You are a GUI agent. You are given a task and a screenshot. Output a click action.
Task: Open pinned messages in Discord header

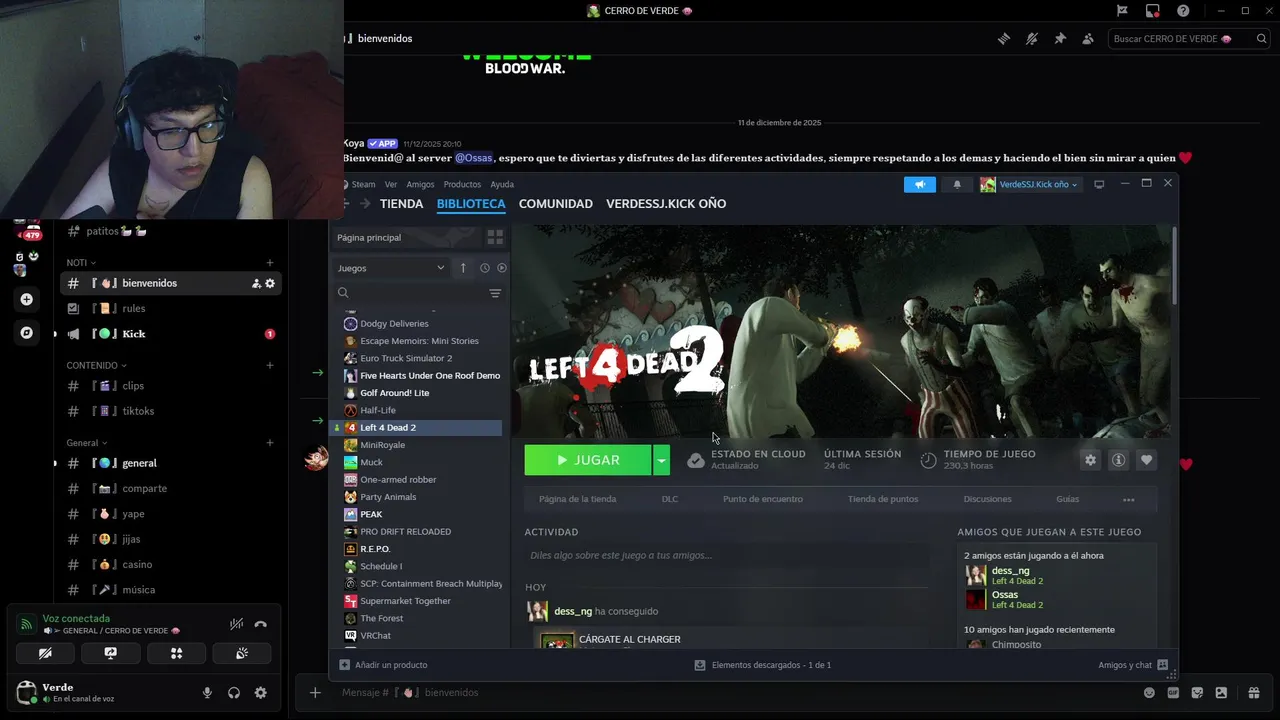point(1060,39)
